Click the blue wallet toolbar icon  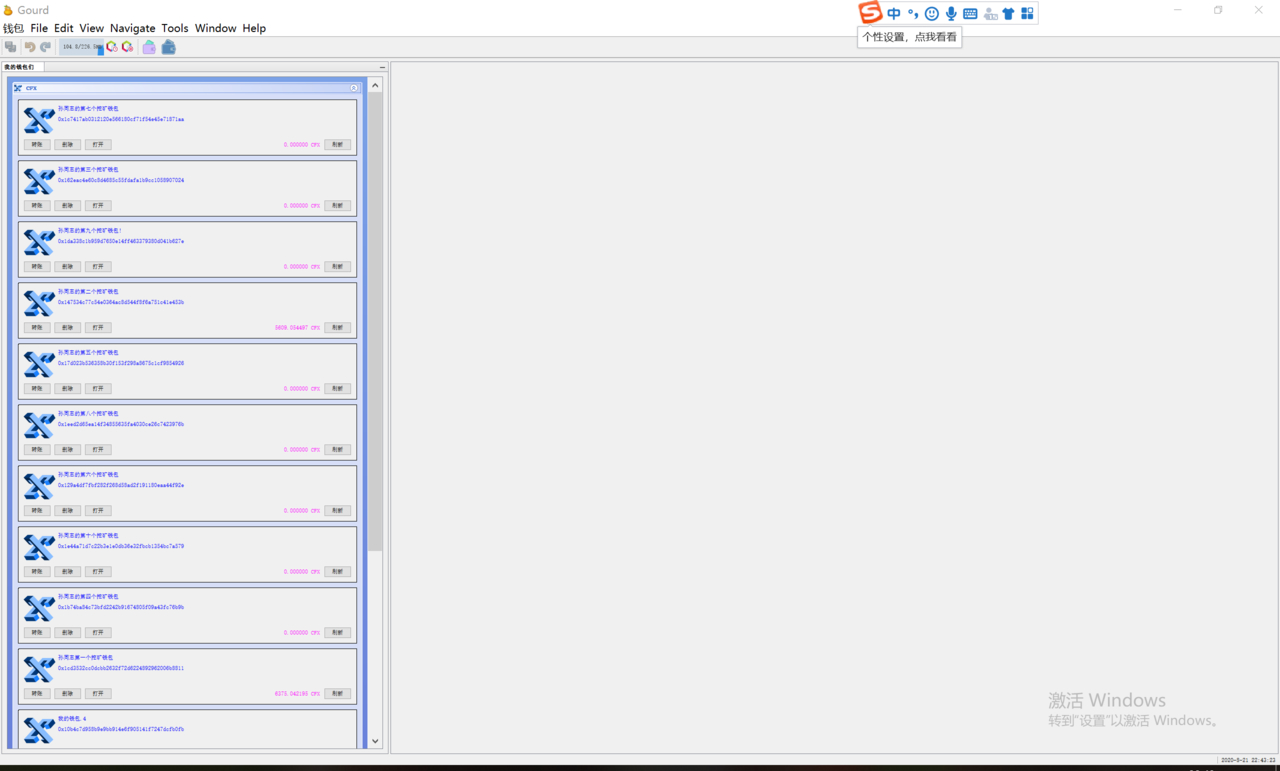click(169, 47)
